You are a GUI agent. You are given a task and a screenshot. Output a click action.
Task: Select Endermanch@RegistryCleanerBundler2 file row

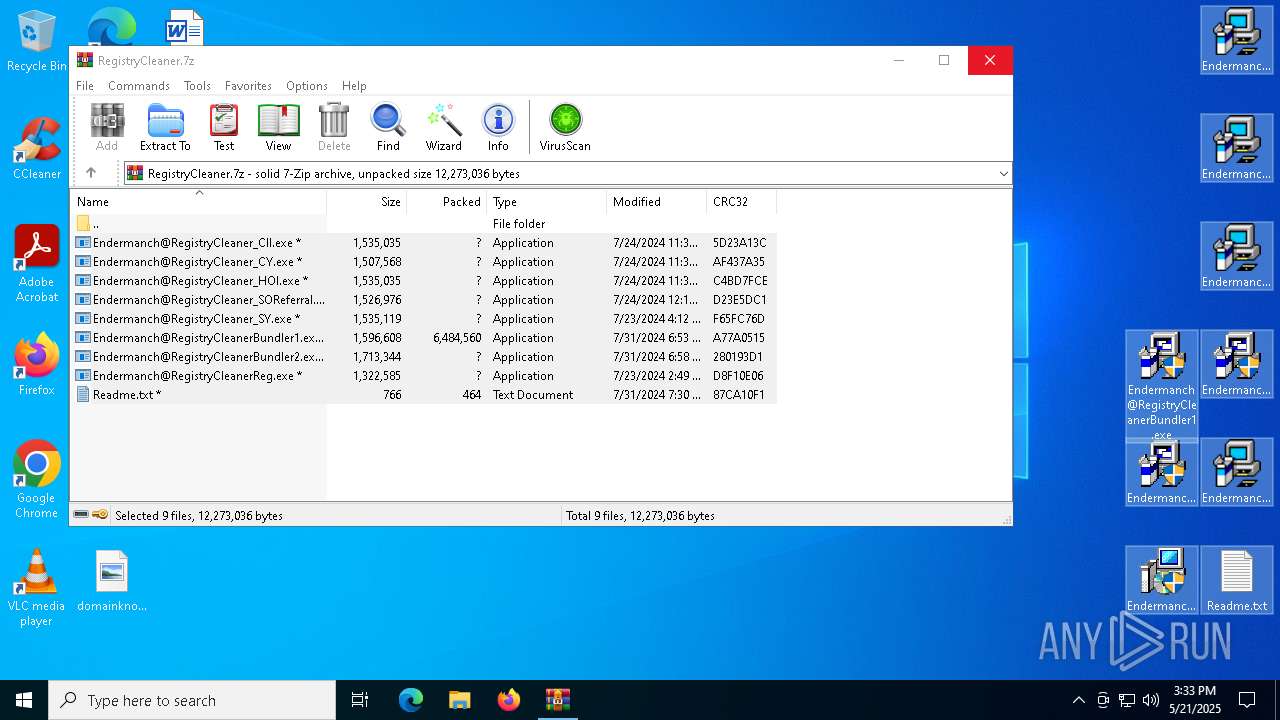pos(424,357)
